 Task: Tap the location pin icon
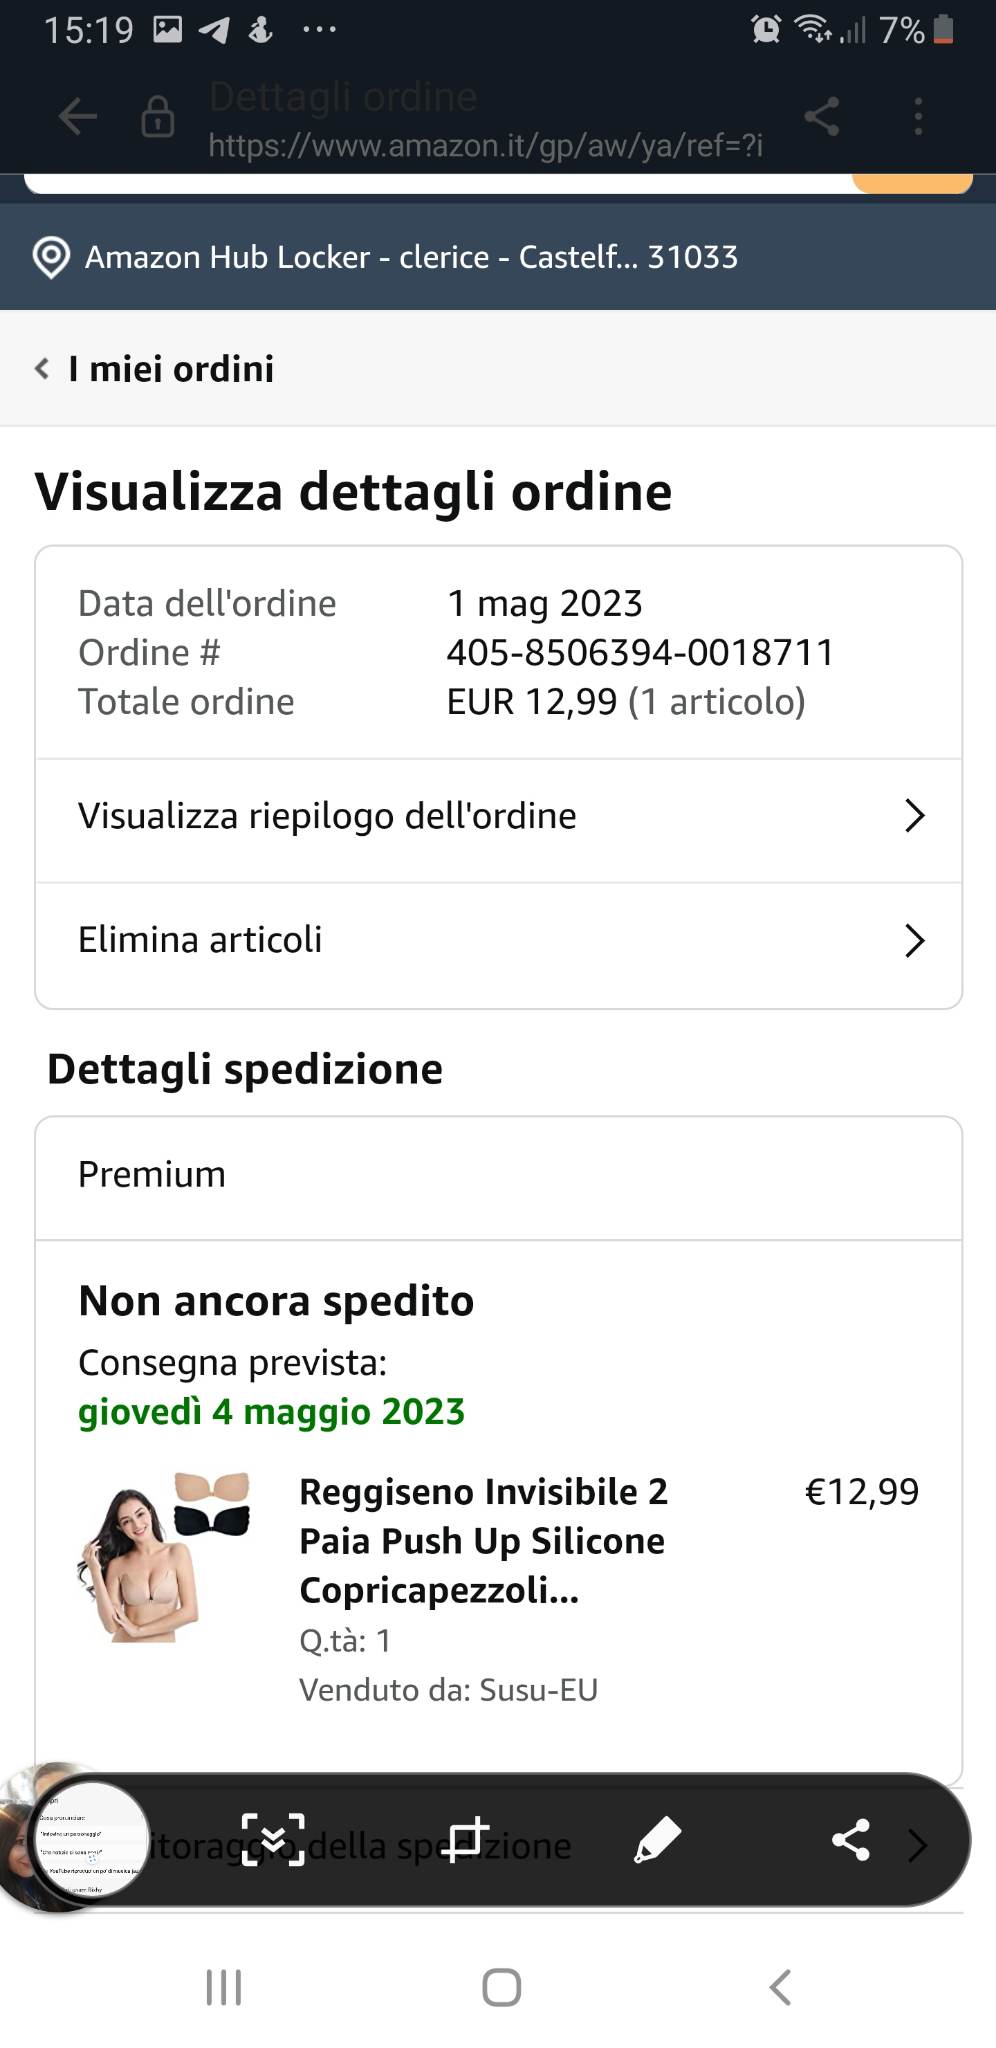(x=51, y=258)
